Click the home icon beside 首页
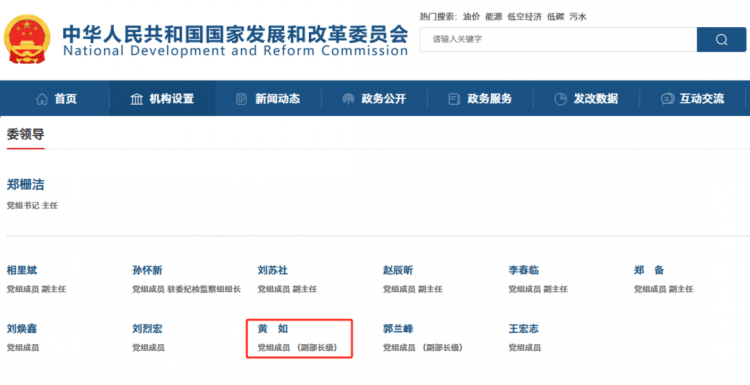Screen dimensions: 750x385 click(x=42, y=99)
